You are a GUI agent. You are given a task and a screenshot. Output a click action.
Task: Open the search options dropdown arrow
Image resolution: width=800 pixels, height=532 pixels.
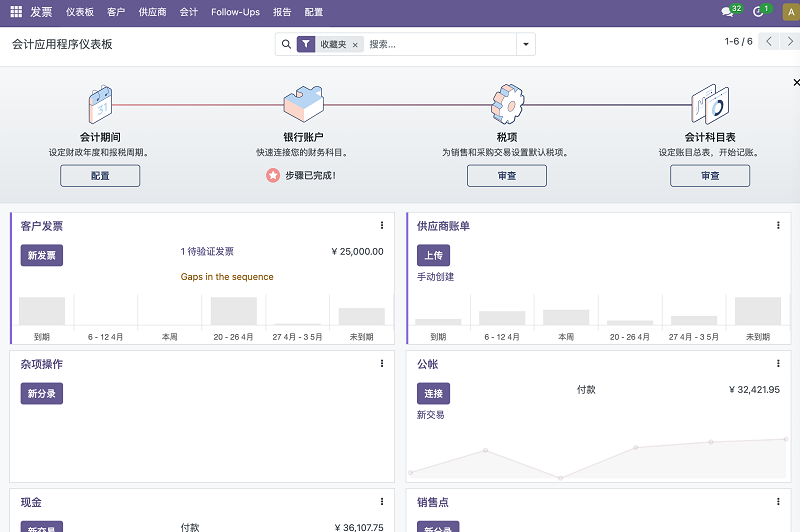[526, 44]
